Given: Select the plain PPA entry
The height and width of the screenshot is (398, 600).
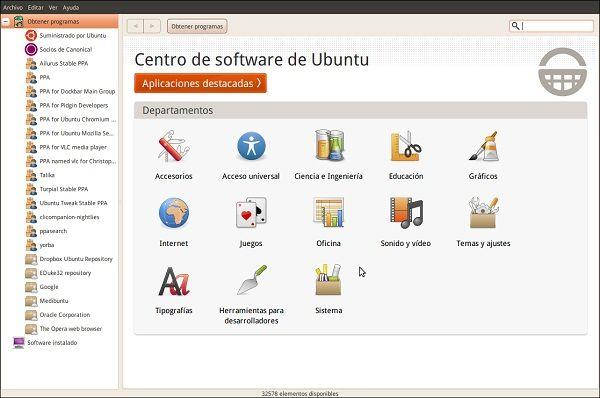Looking at the screenshot, I should [45, 77].
